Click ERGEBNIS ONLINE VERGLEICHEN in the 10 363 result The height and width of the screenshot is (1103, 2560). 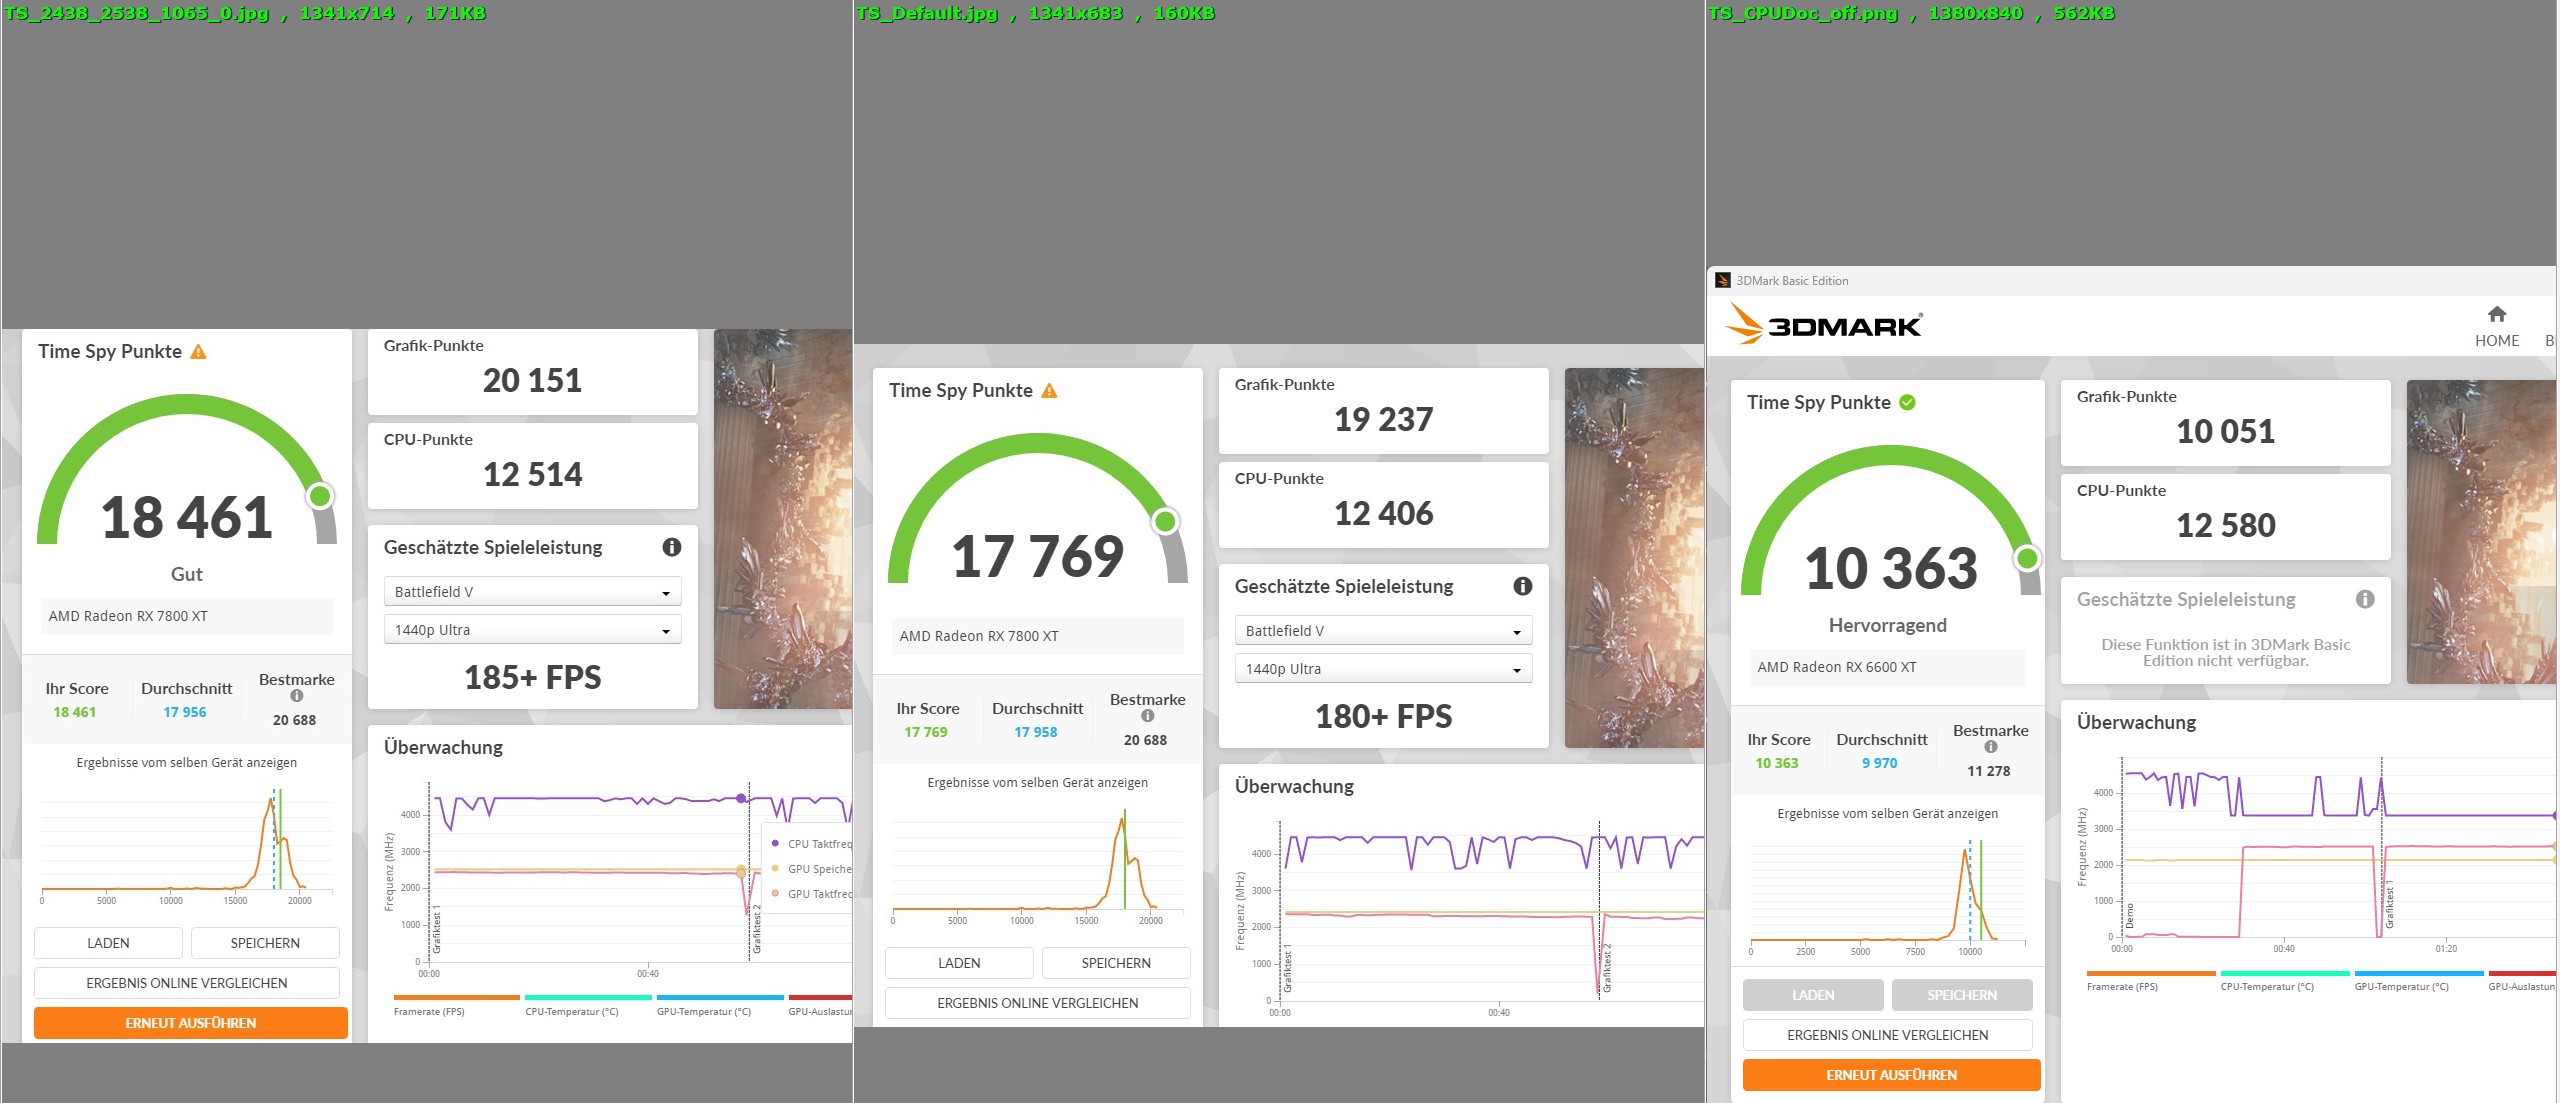pyautogui.click(x=1888, y=1035)
